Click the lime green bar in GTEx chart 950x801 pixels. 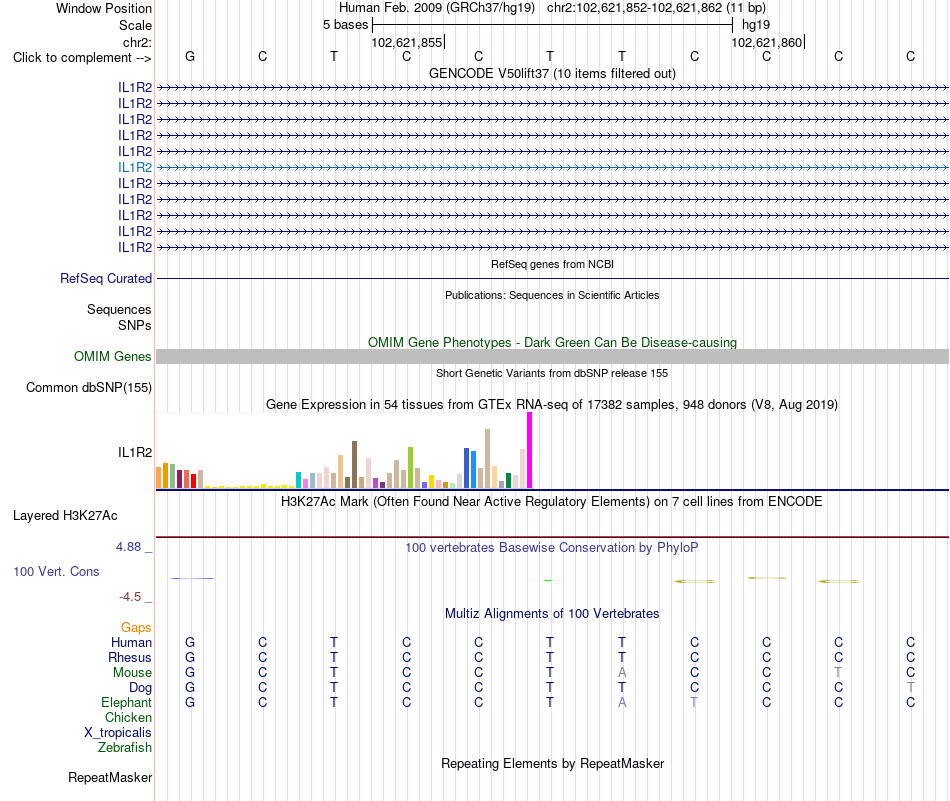point(411,468)
